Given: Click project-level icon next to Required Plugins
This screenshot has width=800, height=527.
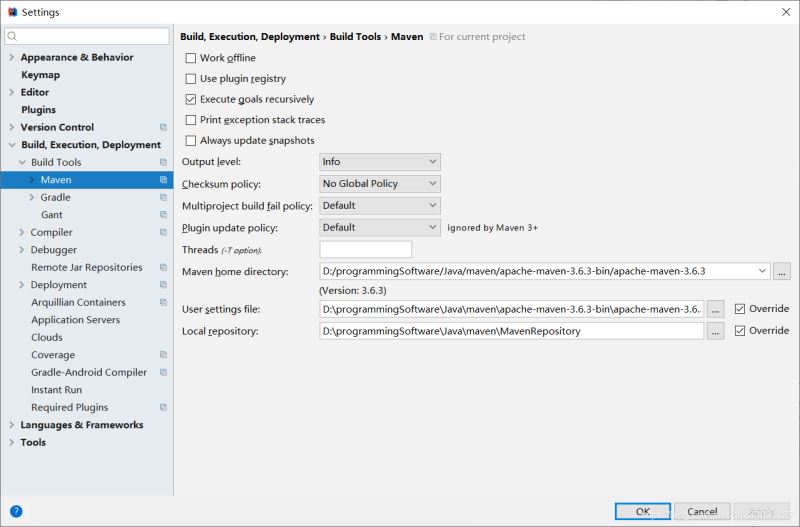Looking at the screenshot, I should coord(163,408).
